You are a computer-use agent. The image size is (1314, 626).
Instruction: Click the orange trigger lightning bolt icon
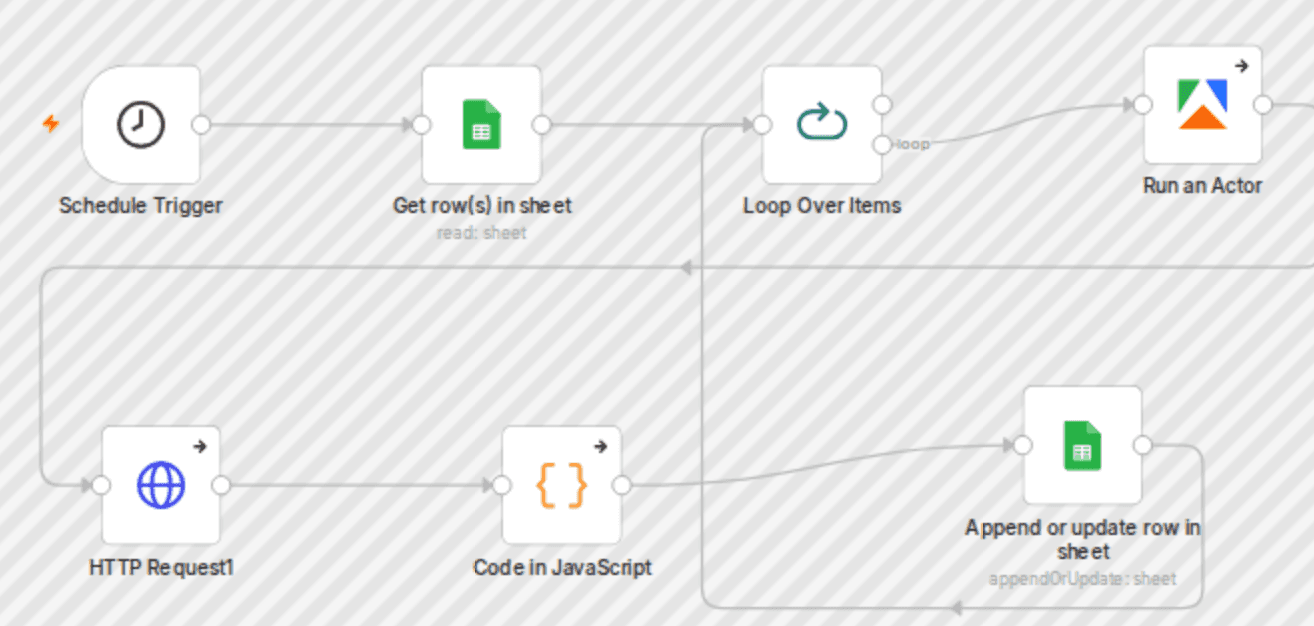tap(51, 124)
